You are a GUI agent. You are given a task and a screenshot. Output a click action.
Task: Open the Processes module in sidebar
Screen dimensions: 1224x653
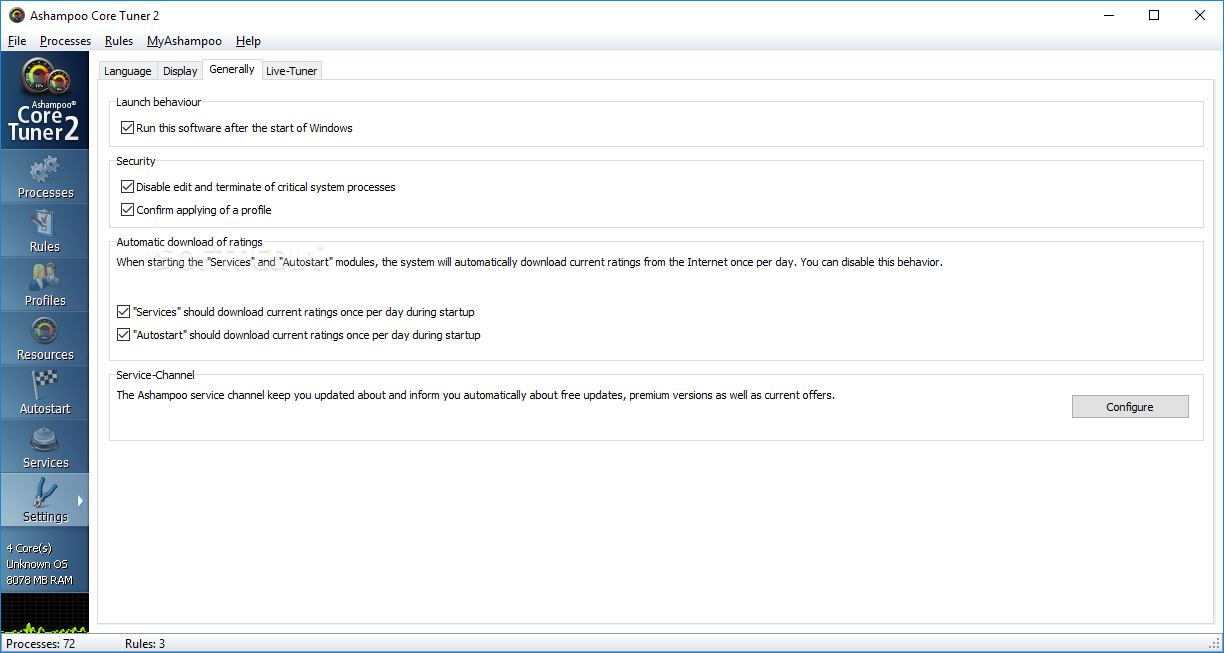click(45, 177)
